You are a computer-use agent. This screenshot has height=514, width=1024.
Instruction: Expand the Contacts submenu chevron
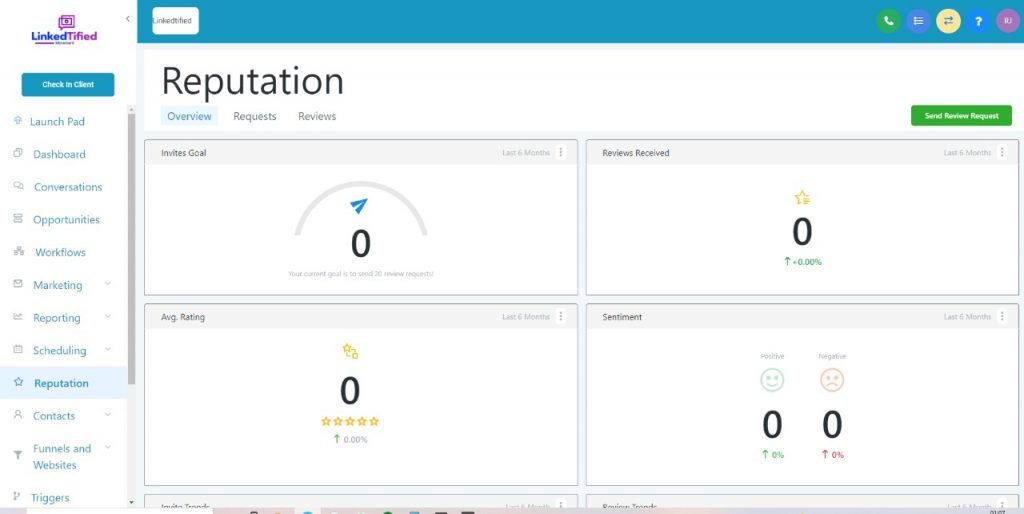pyautogui.click(x=108, y=414)
